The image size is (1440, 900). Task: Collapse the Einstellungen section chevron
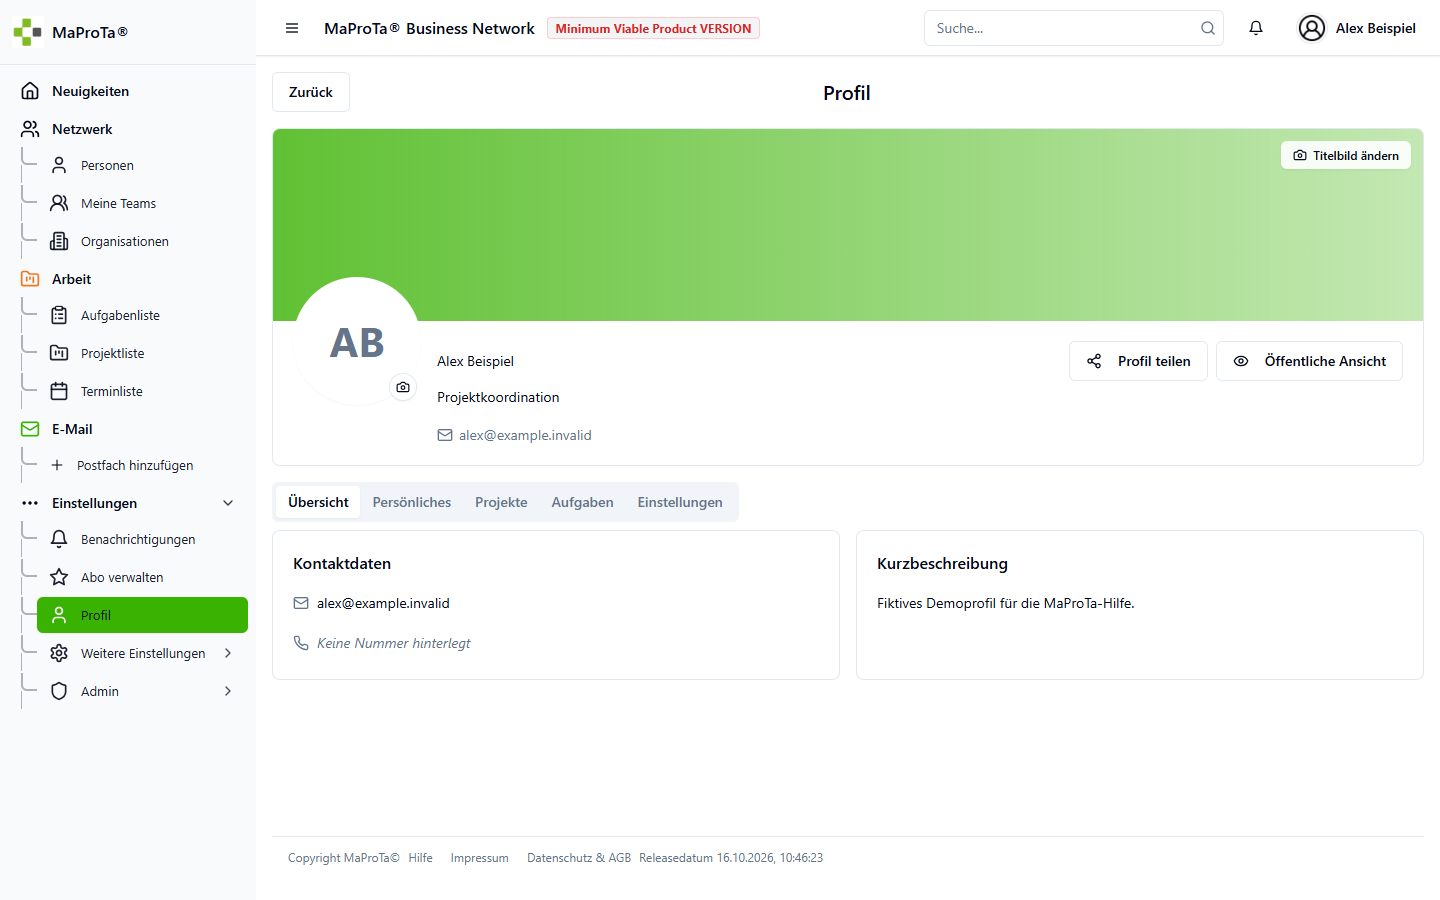[x=228, y=503]
